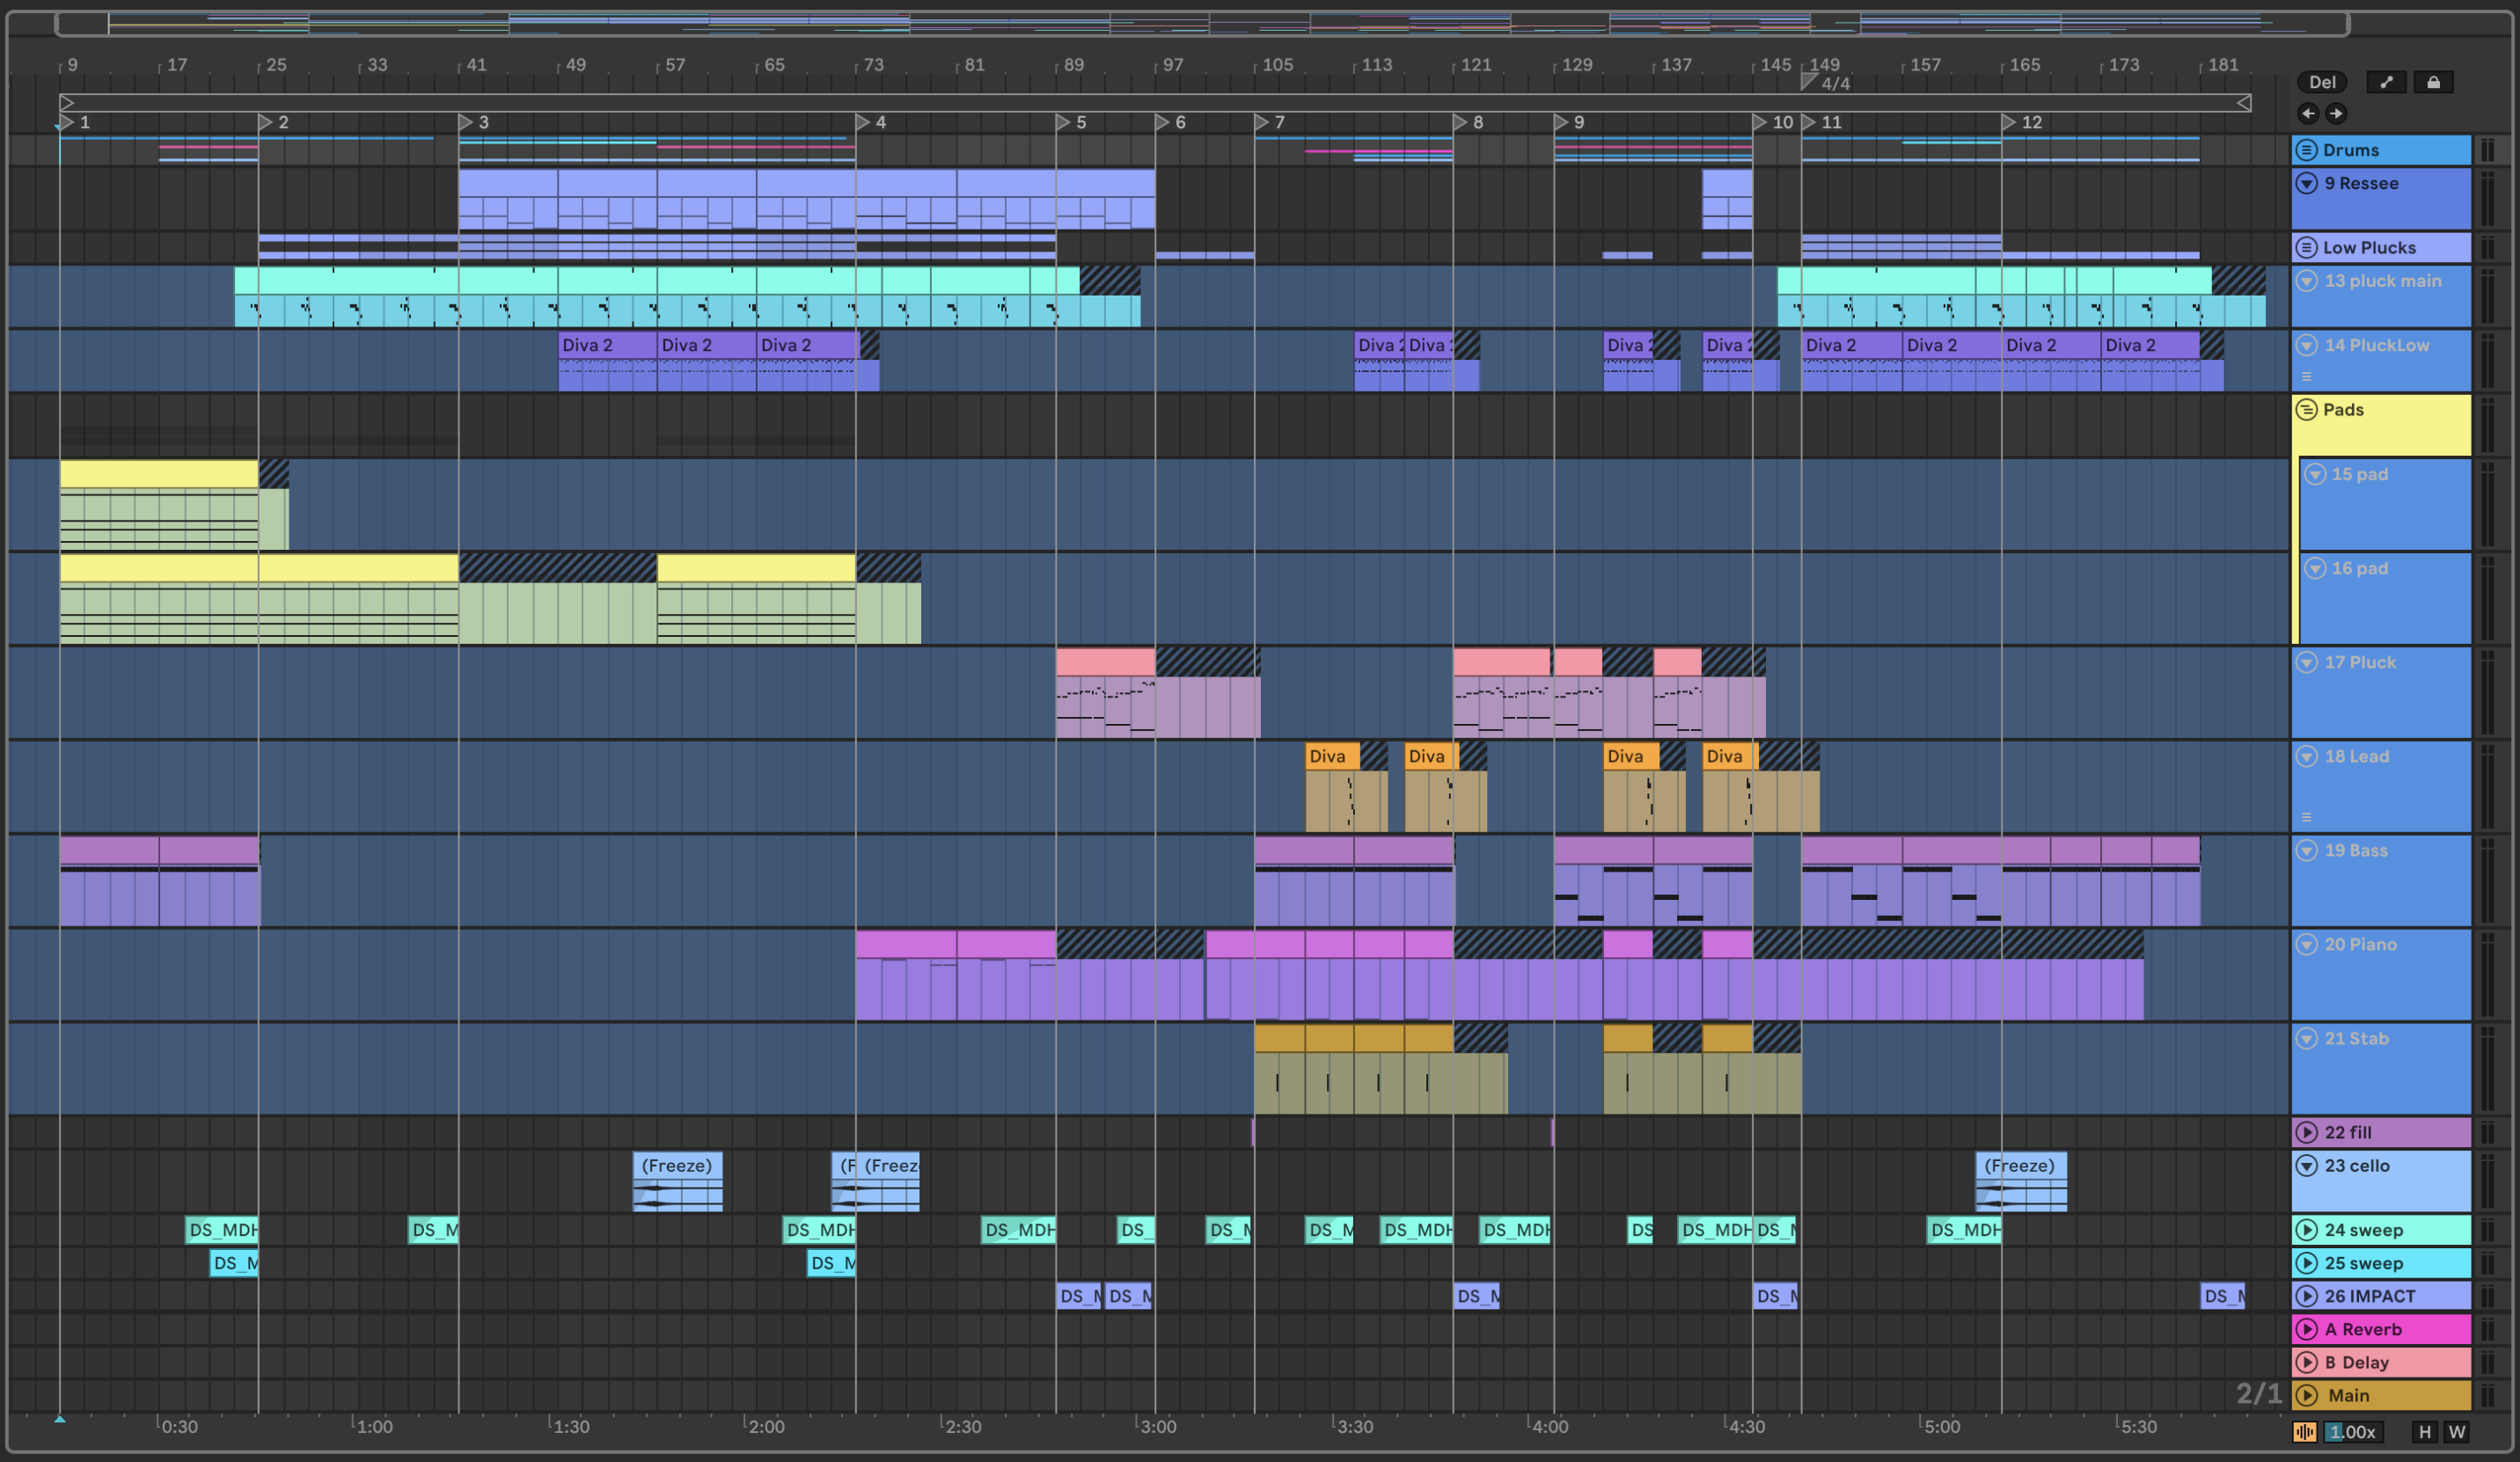This screenshot has height=1462, width=2520.
Task: Unfold the 24 sweep track
Action: pos(2306,1230)
